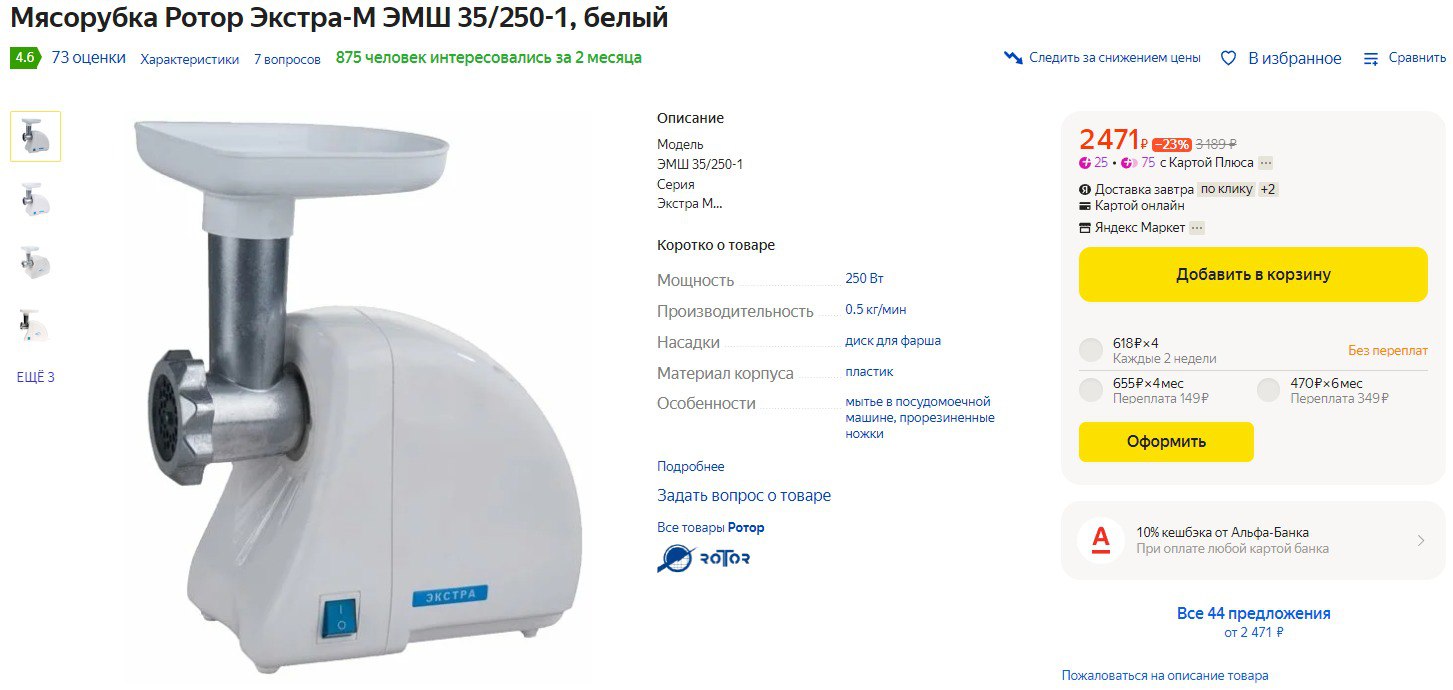This screenshot has width=1453, height=690.
Task: Select the 655₽×4мес installment option
Action: [1091, 390]
